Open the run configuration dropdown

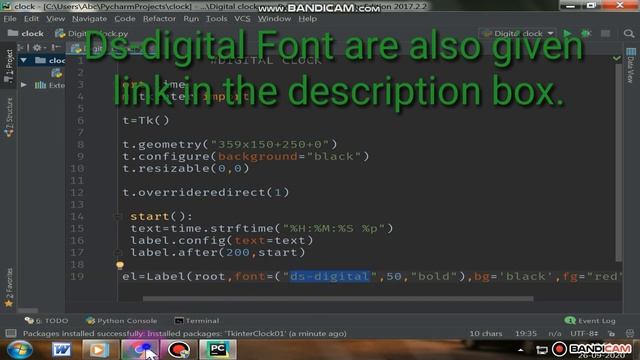click(519, 33)
